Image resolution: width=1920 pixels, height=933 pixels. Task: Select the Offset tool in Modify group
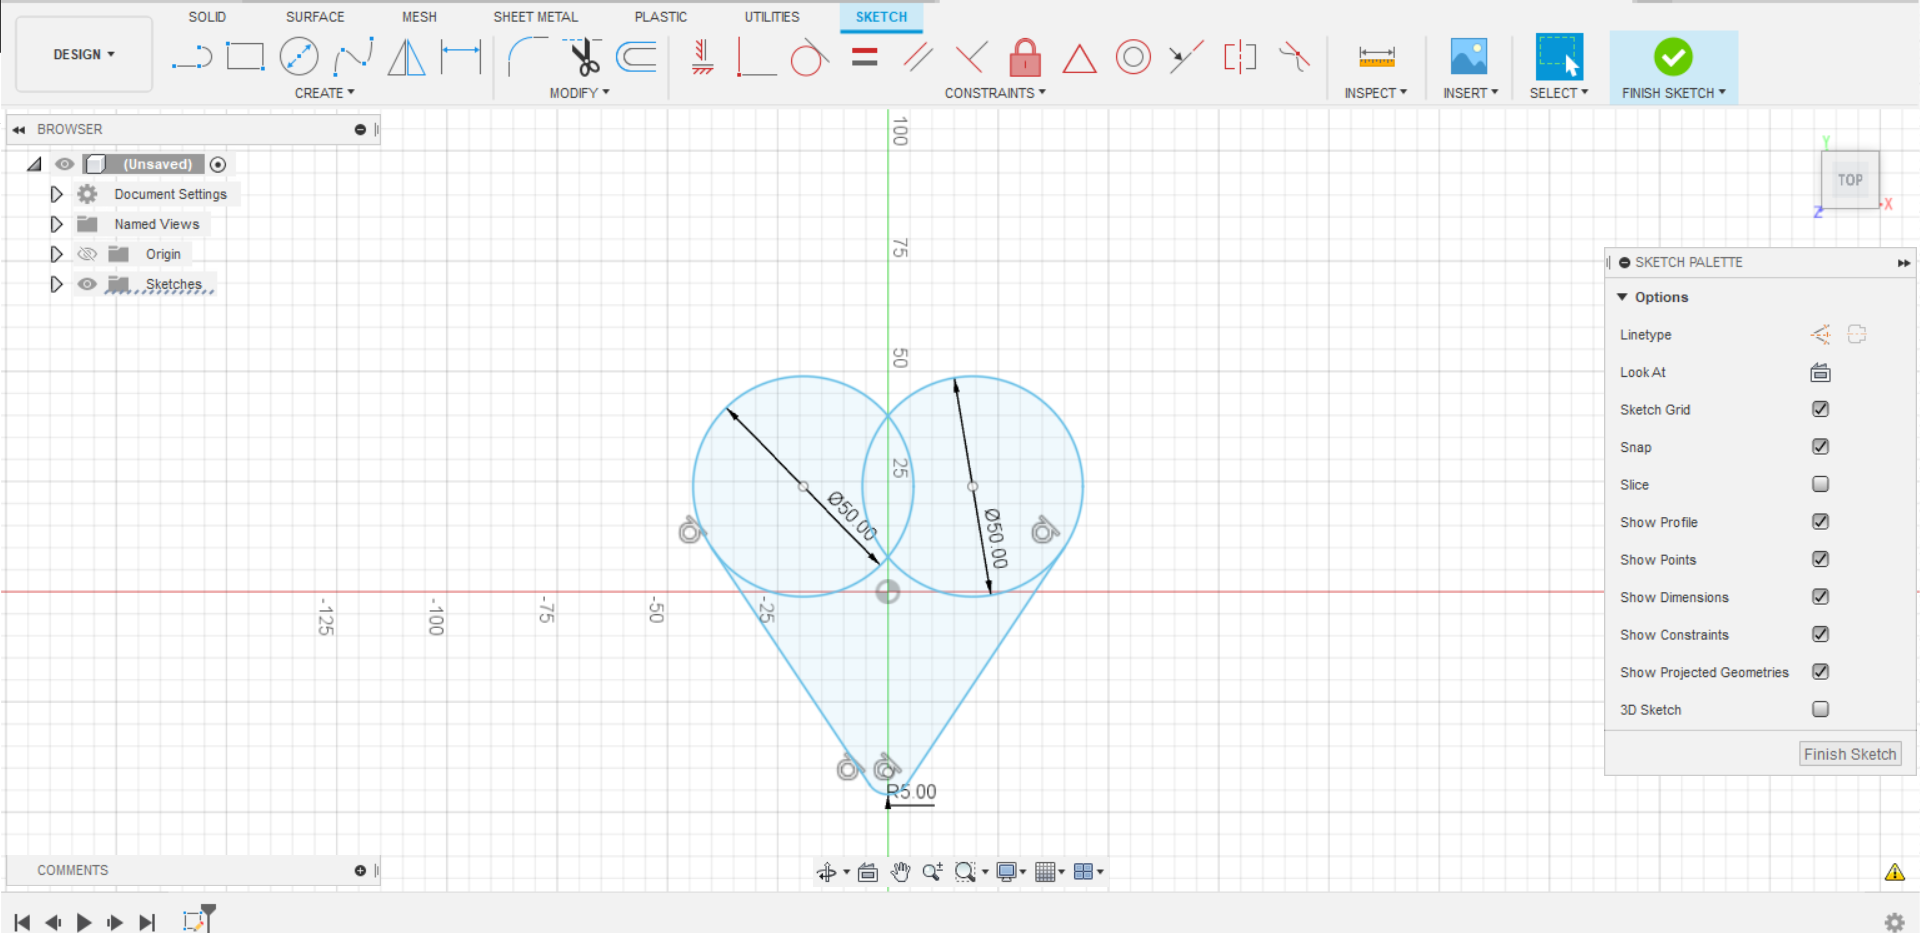[637, 57]
